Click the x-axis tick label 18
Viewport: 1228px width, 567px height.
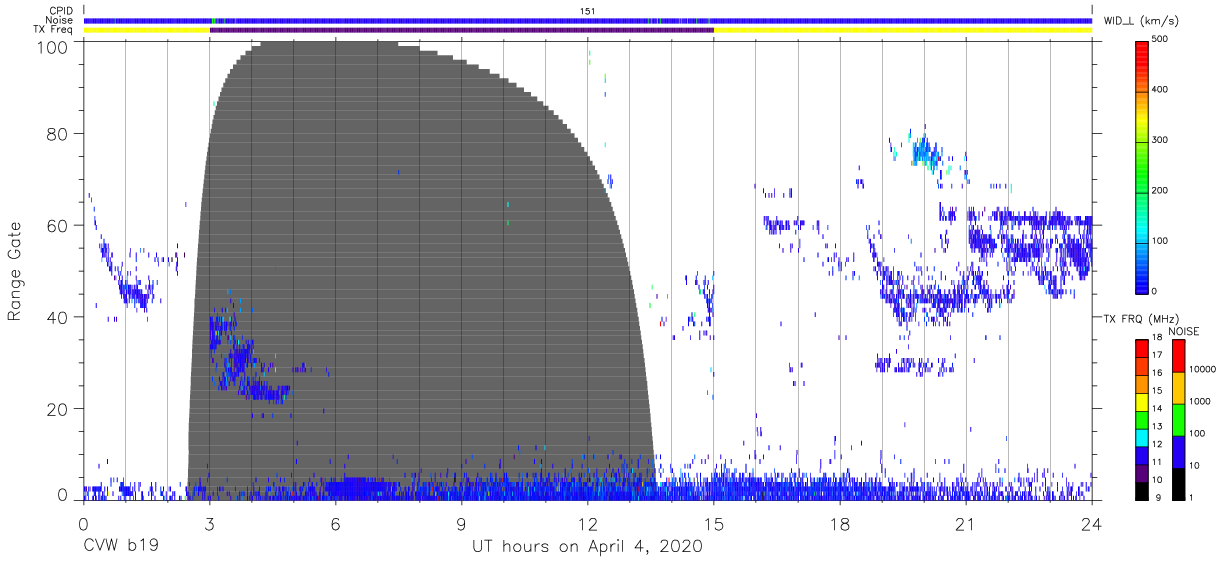[840, 524]
